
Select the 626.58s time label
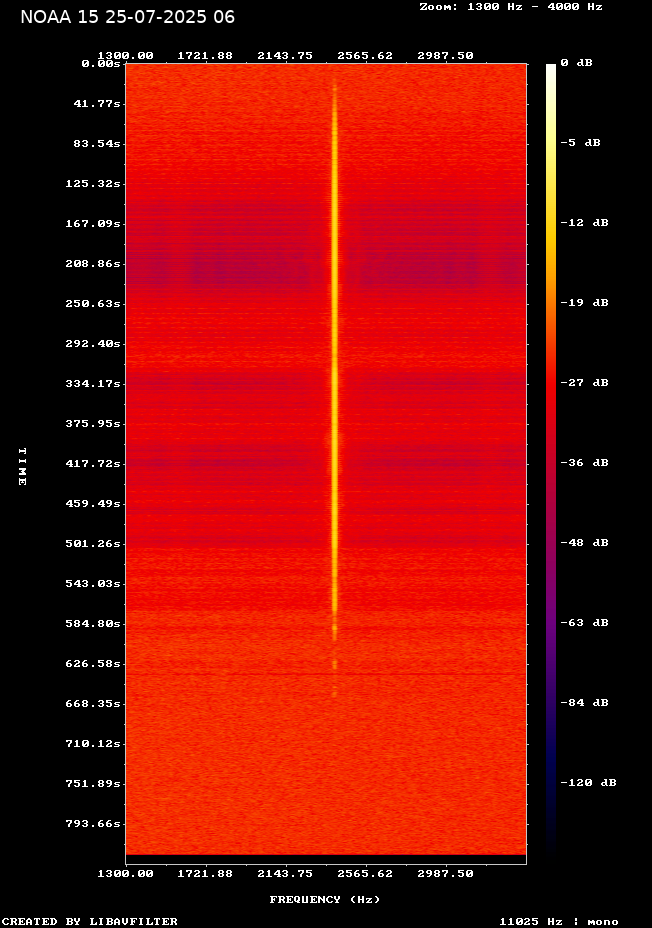click(x=93, y=663)
